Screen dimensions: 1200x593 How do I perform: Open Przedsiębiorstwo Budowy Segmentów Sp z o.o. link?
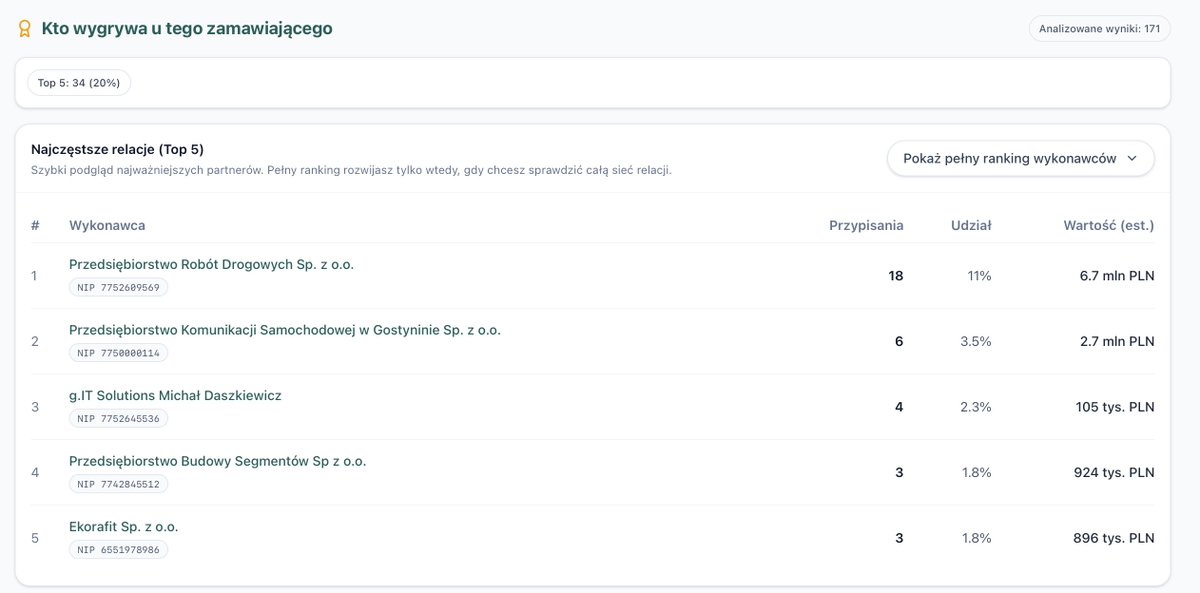pyautogui.click(x=217, y=462)
